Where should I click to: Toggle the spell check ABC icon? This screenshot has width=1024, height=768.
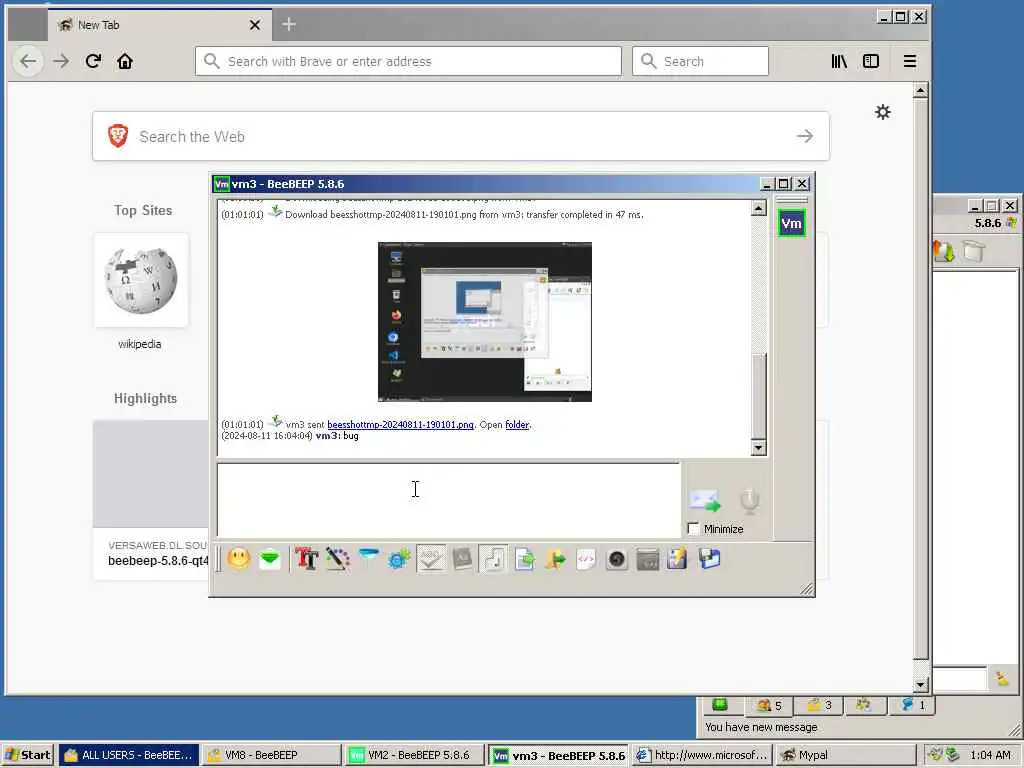click(431, 559)
